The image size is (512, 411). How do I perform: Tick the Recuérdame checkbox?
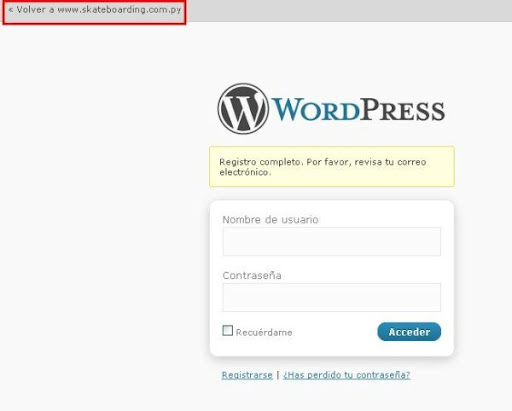click(x=228, y=330)
